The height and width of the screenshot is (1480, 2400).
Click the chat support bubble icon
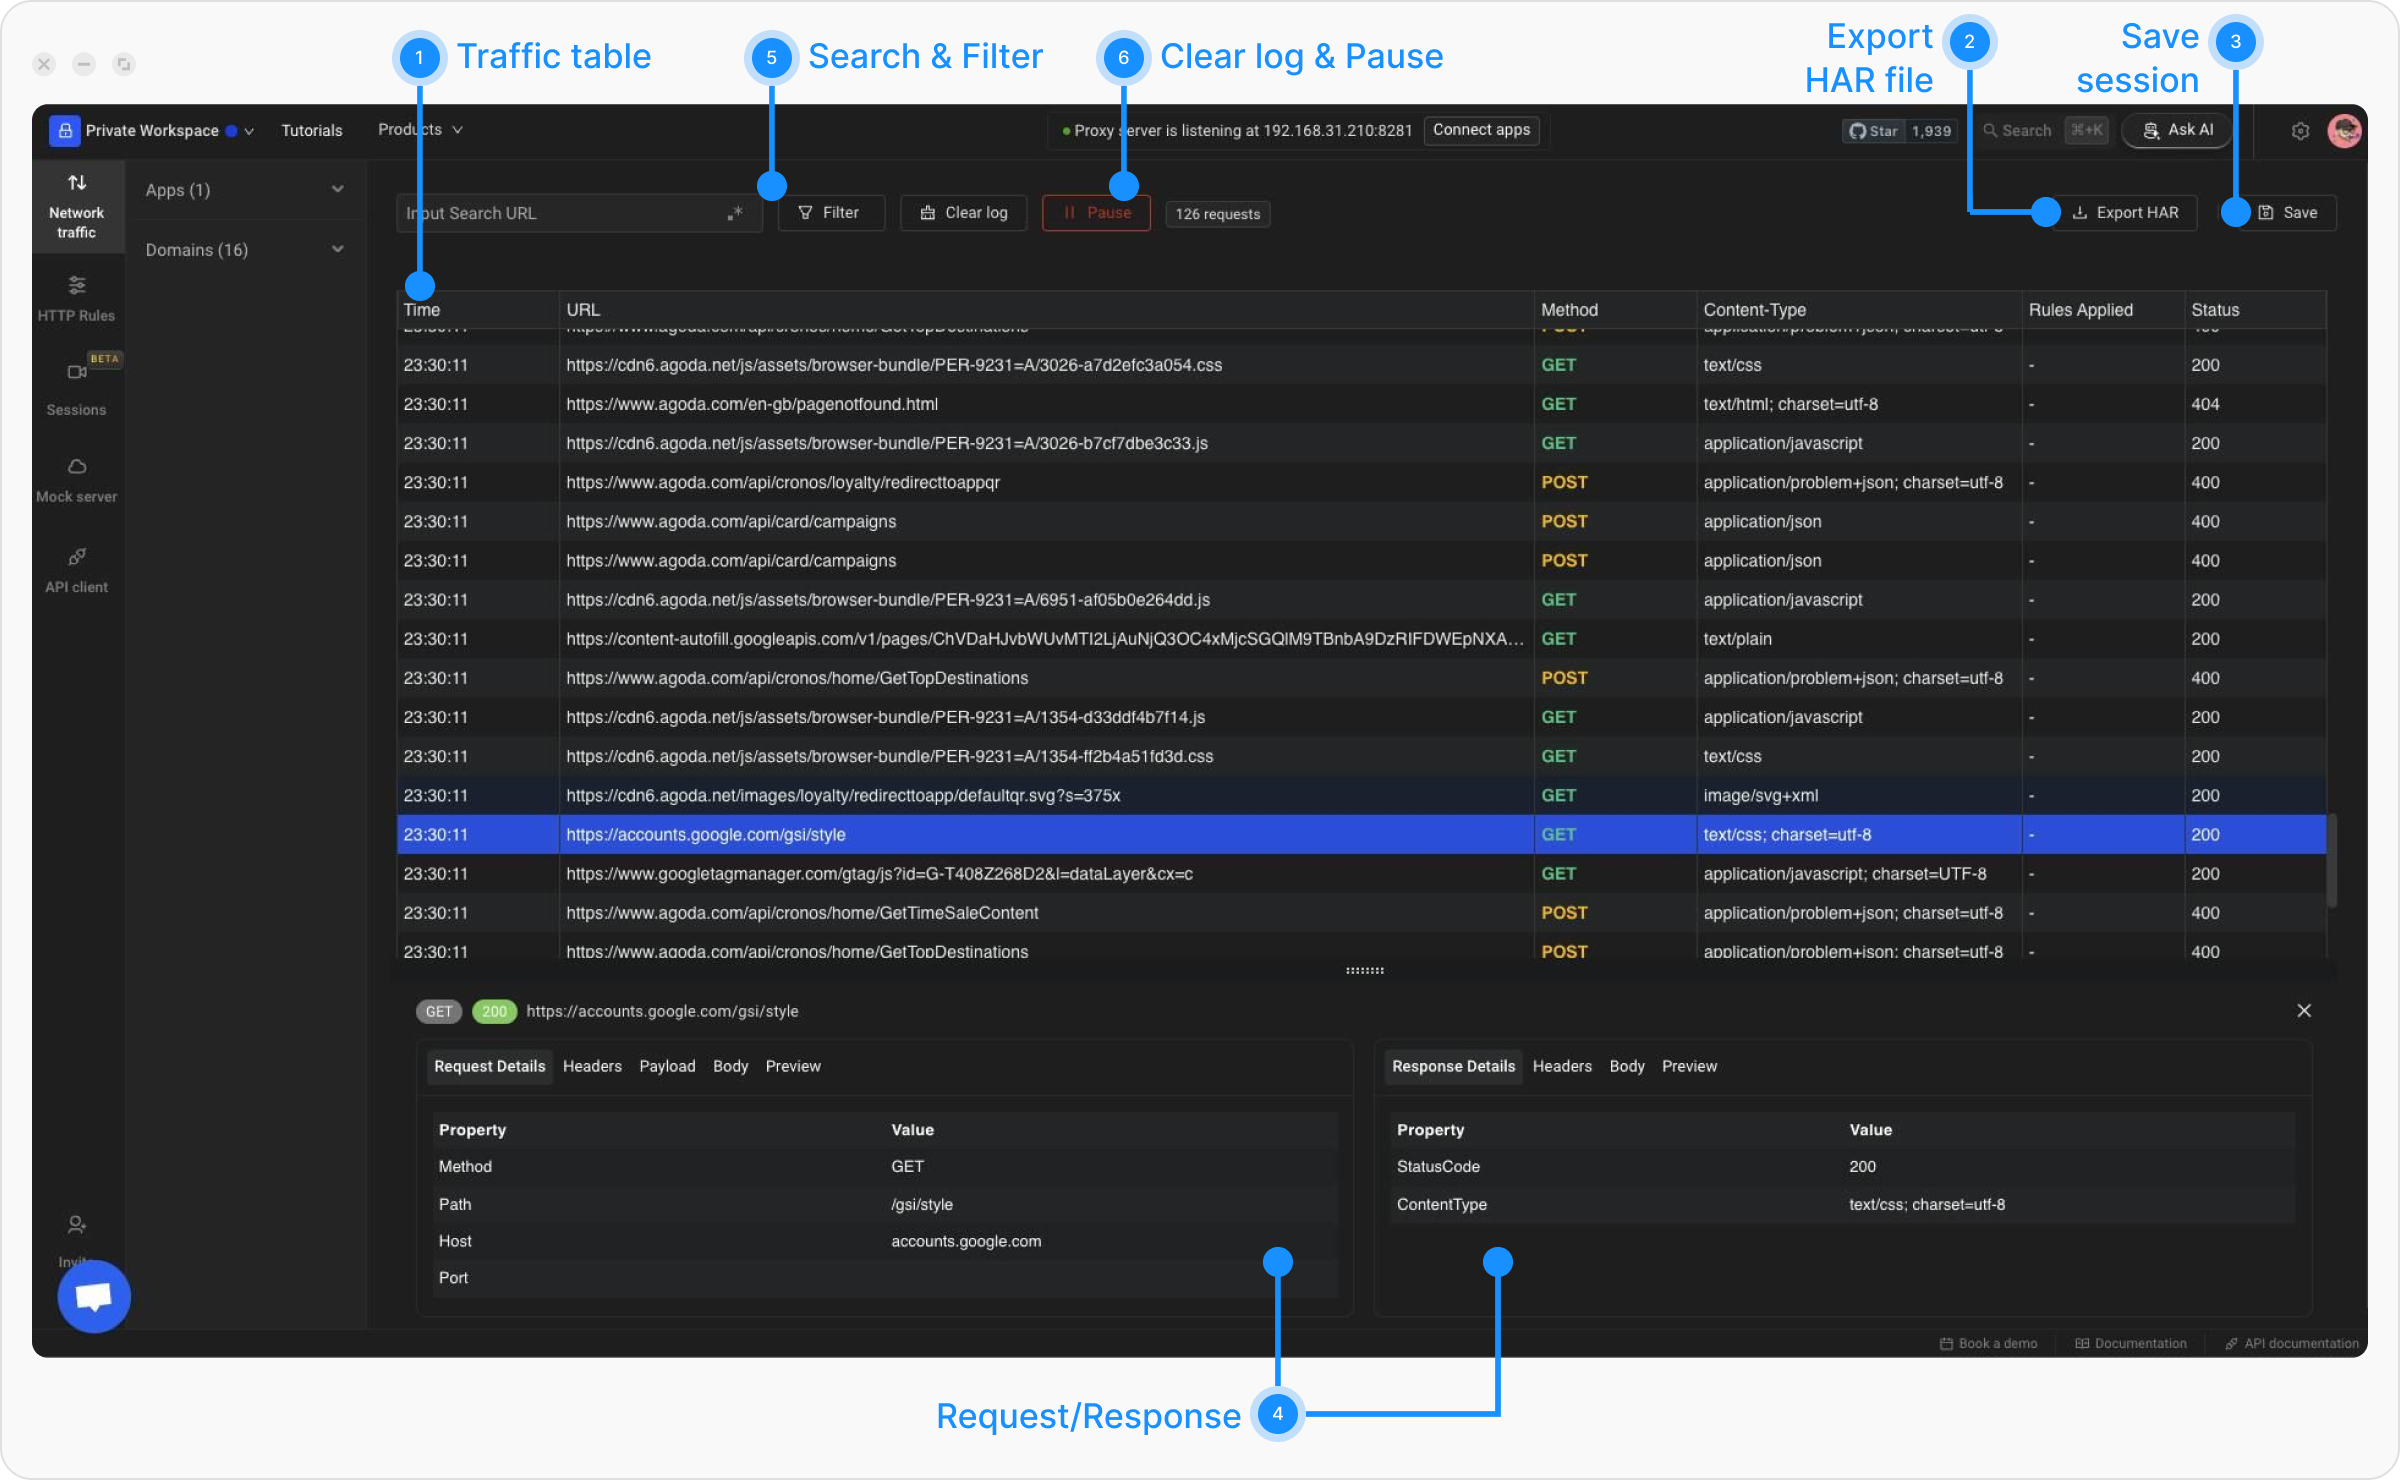tap(94, 1296)
